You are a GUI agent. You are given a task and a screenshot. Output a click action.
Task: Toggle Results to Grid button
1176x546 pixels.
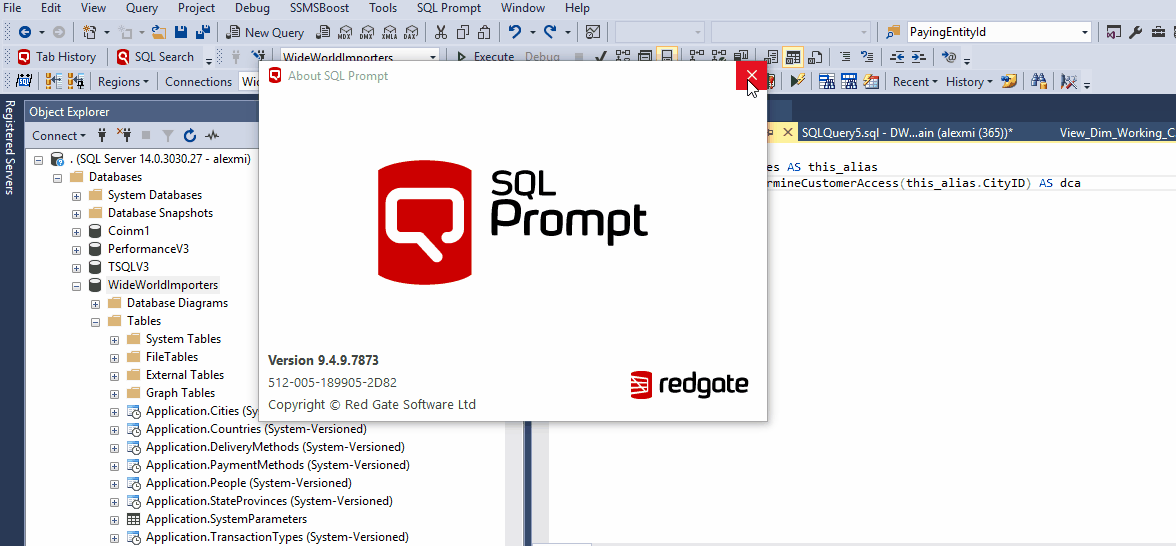click(x=793, y=57)
